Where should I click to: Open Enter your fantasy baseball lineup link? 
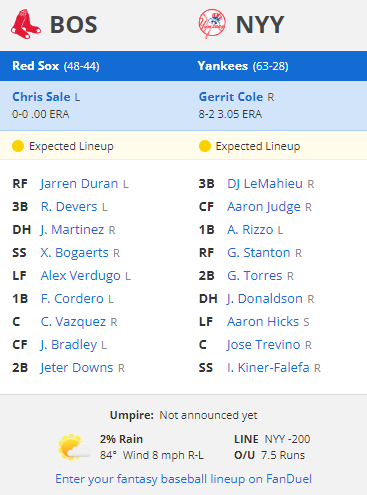tap(183, 479)
